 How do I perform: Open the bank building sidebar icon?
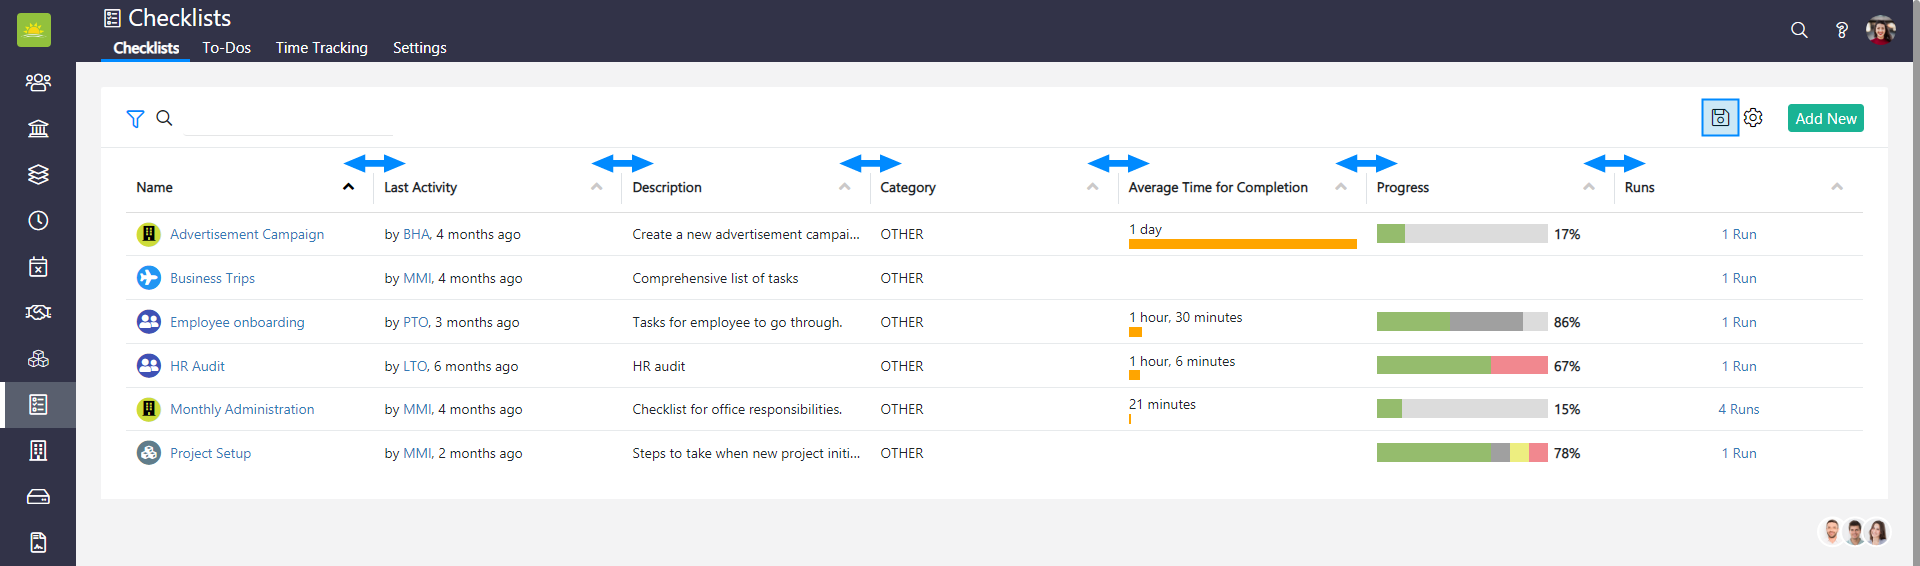pos(38,128)
